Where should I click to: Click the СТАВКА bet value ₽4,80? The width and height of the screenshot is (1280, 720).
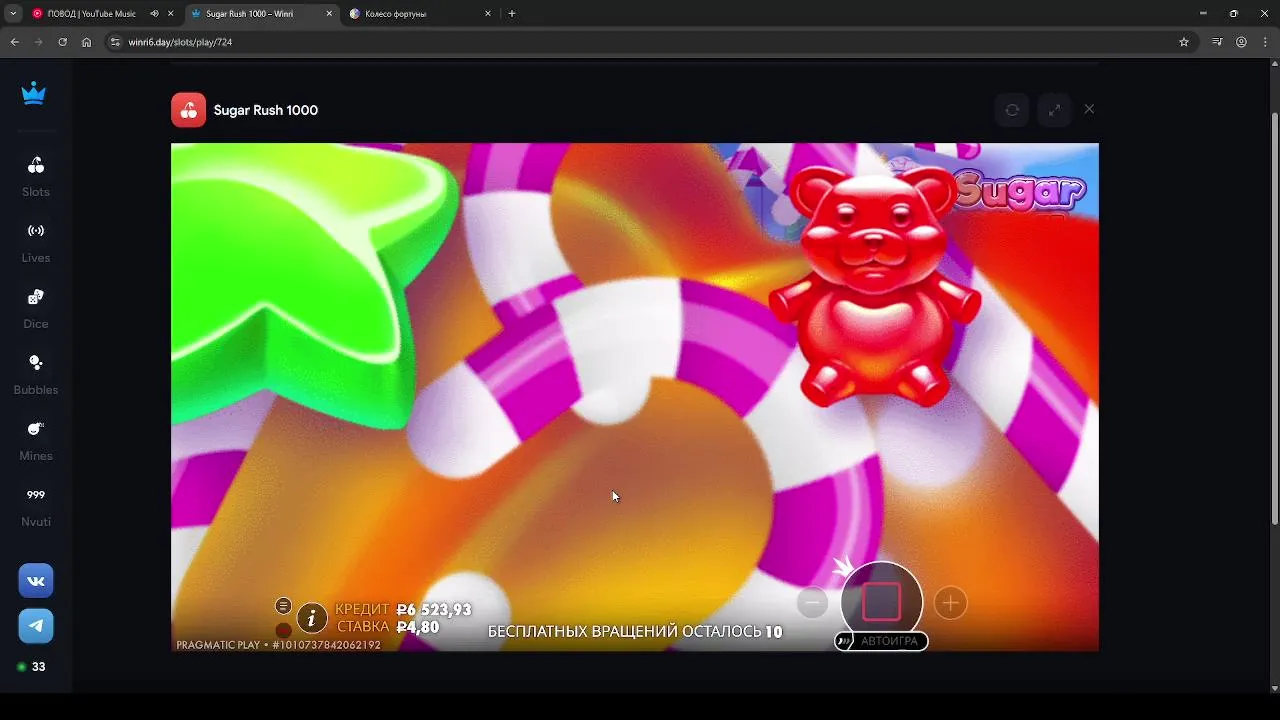pos(418,627)
